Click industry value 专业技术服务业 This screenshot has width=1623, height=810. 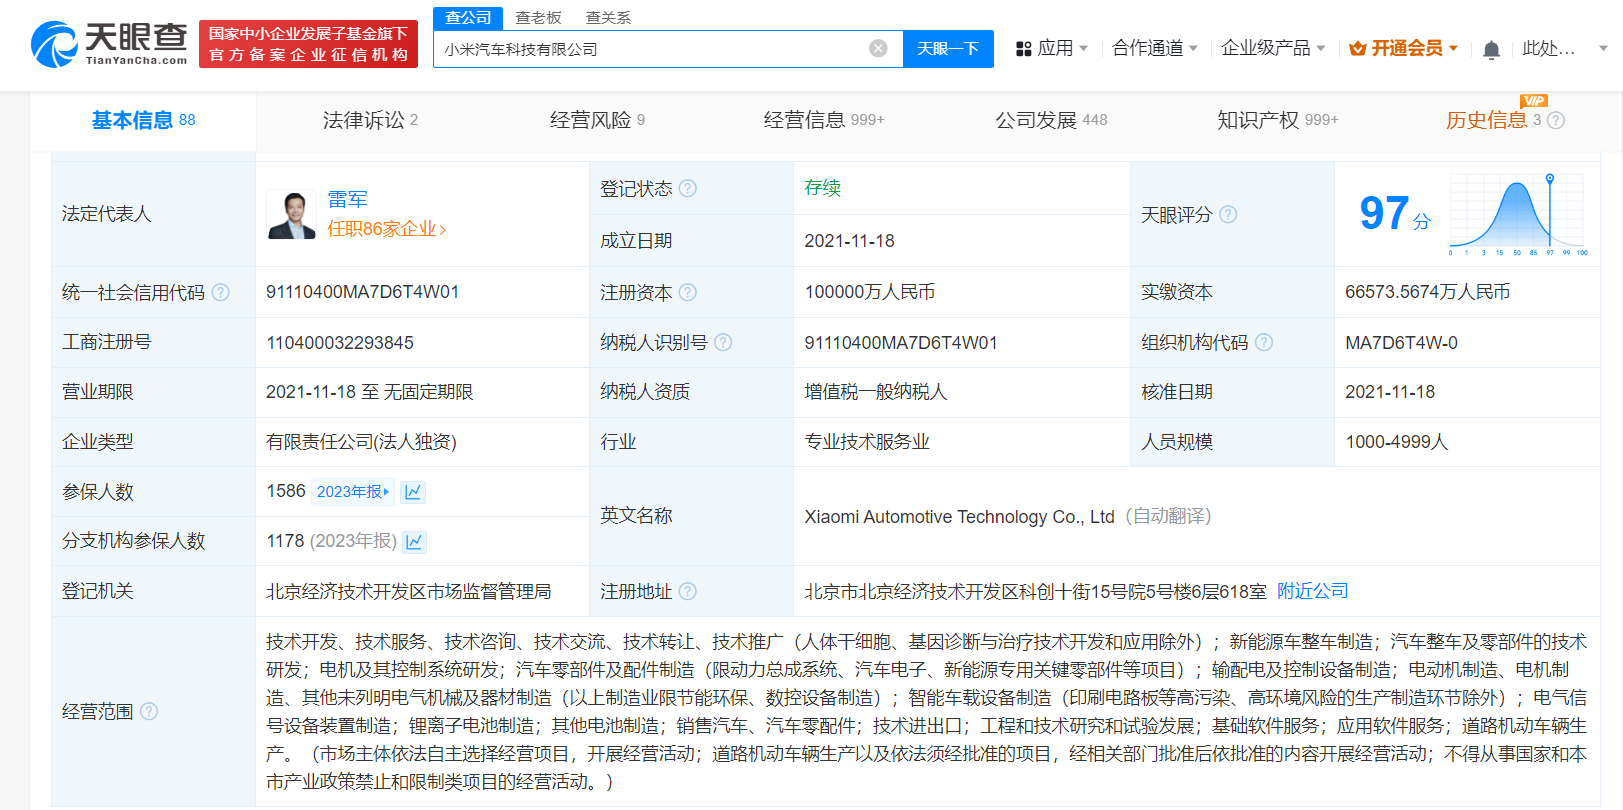pos(867,441)
